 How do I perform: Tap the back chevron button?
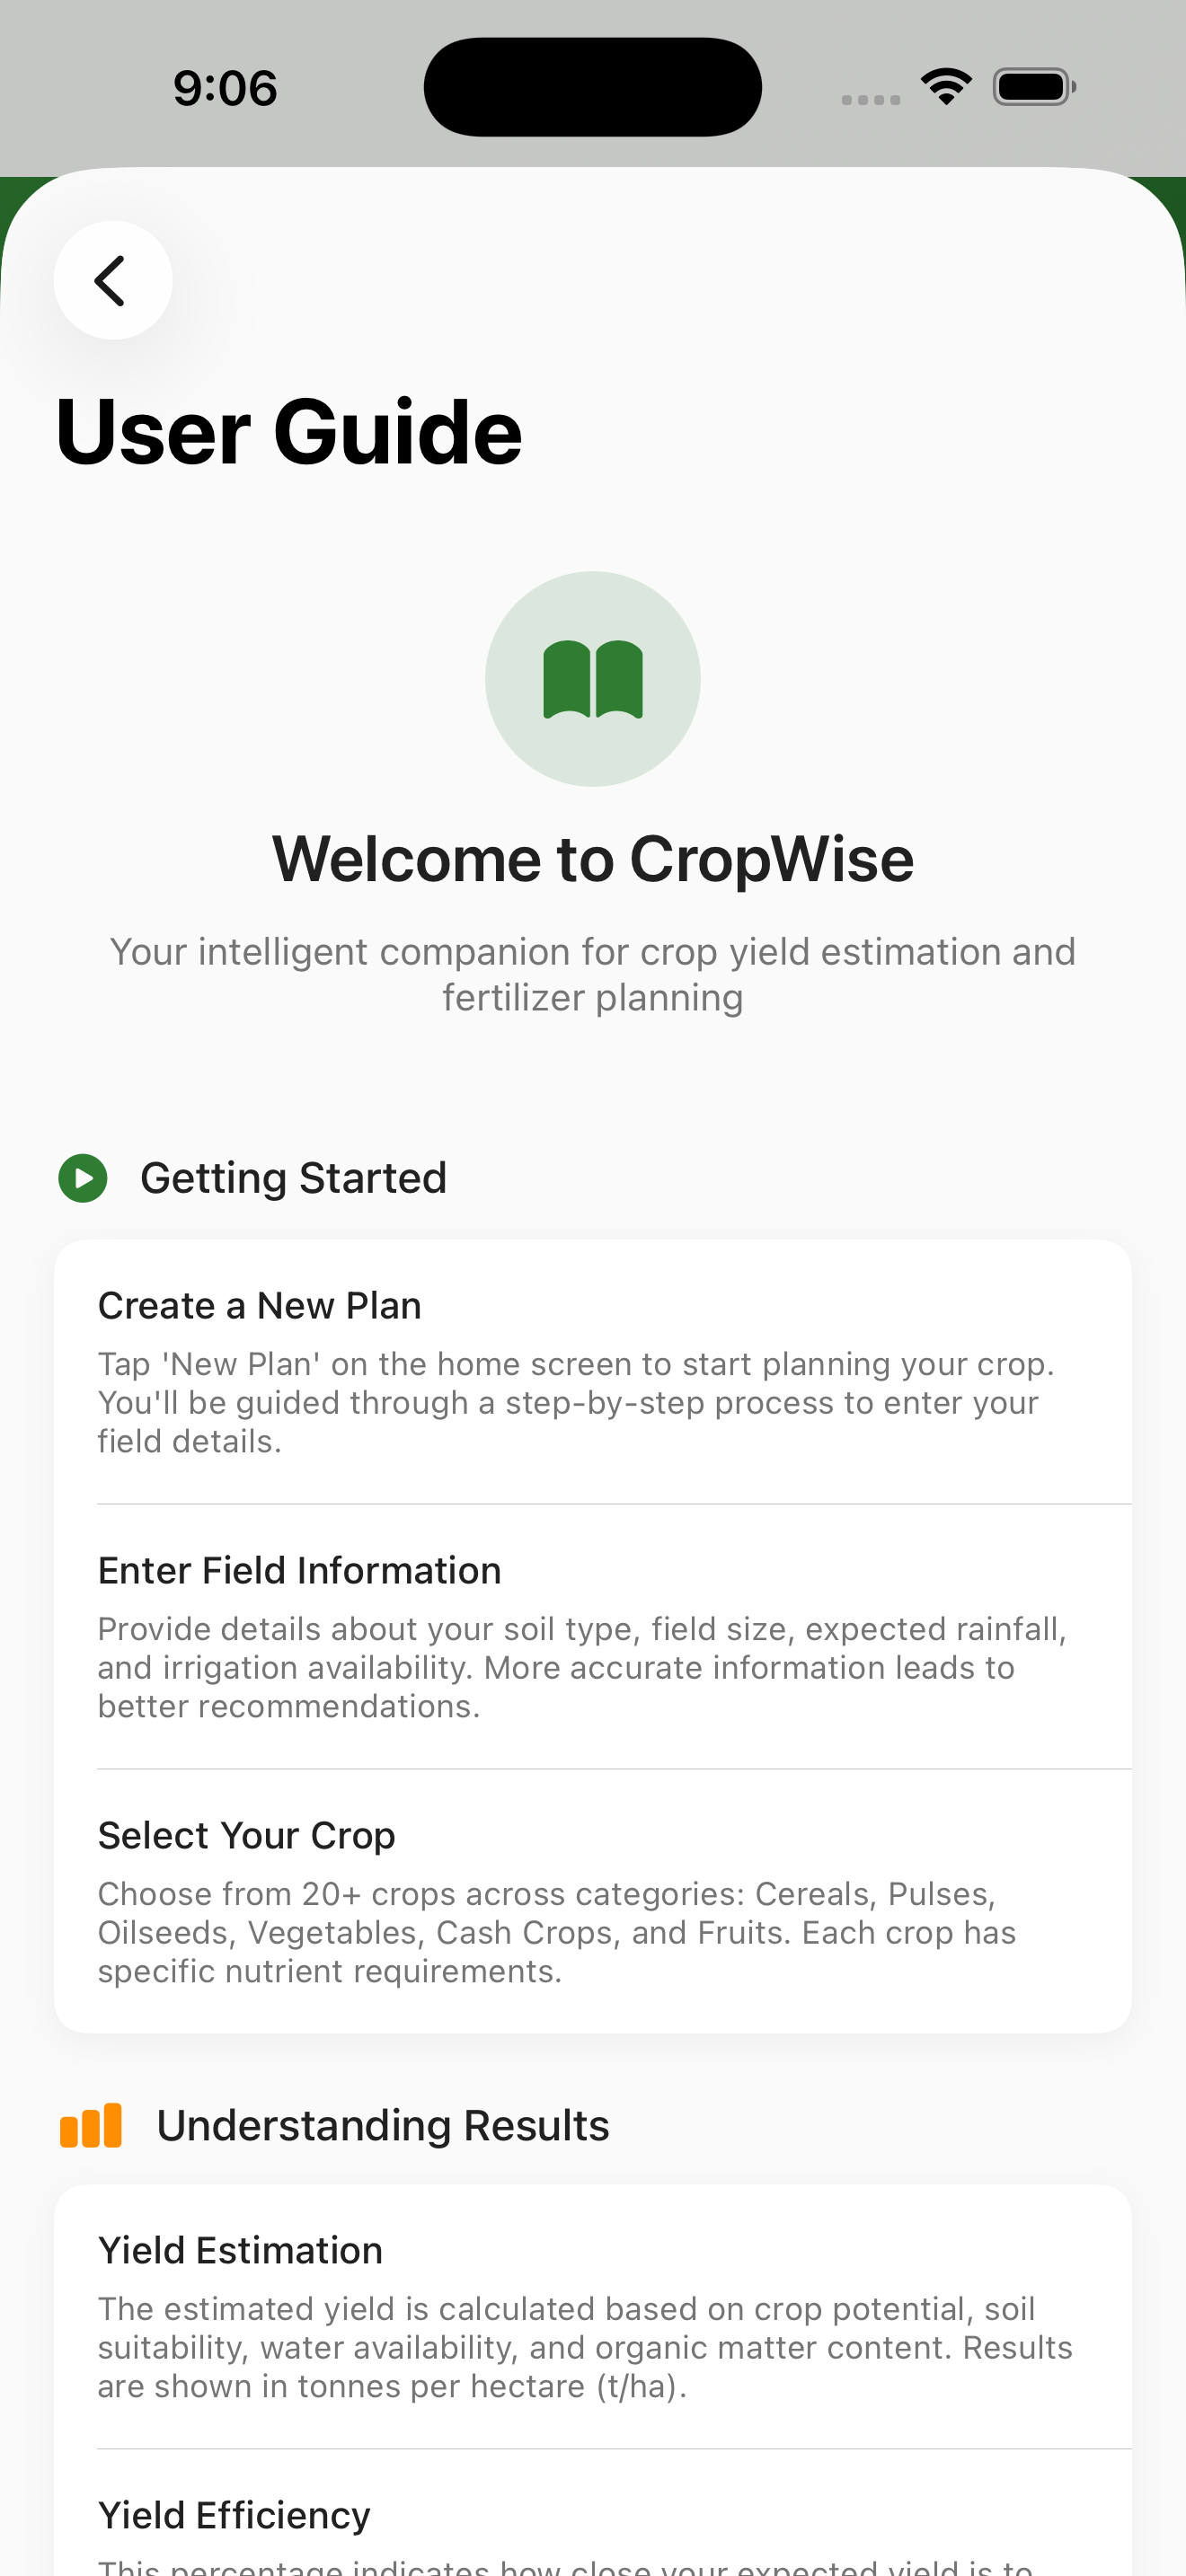tap(112, 280)
